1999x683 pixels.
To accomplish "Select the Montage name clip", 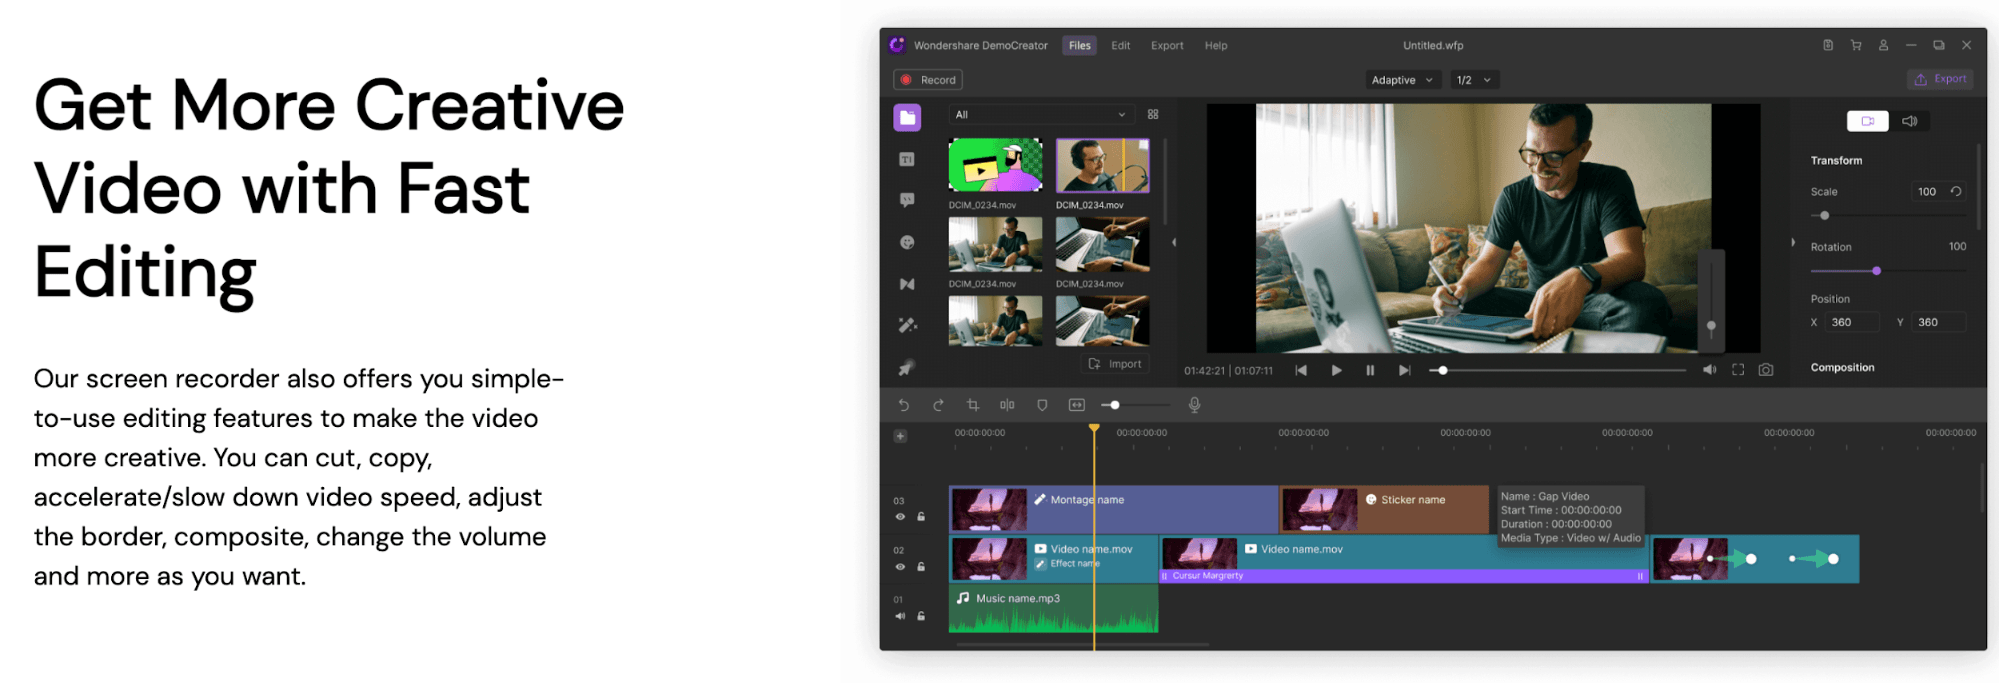I will [1113, 510].
